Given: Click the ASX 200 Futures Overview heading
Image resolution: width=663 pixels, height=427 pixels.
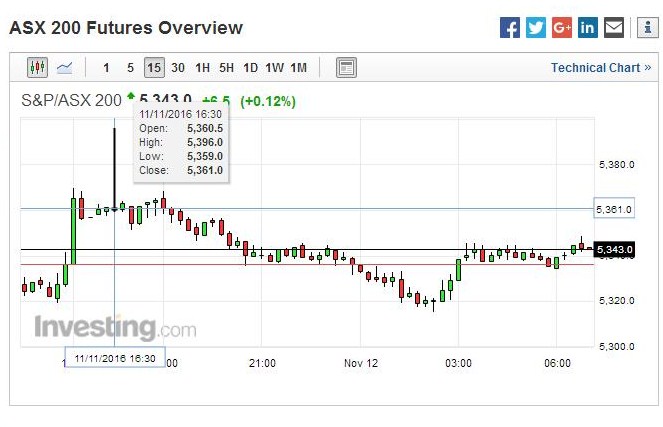Looking at the screenshot, I should point(126,28).
